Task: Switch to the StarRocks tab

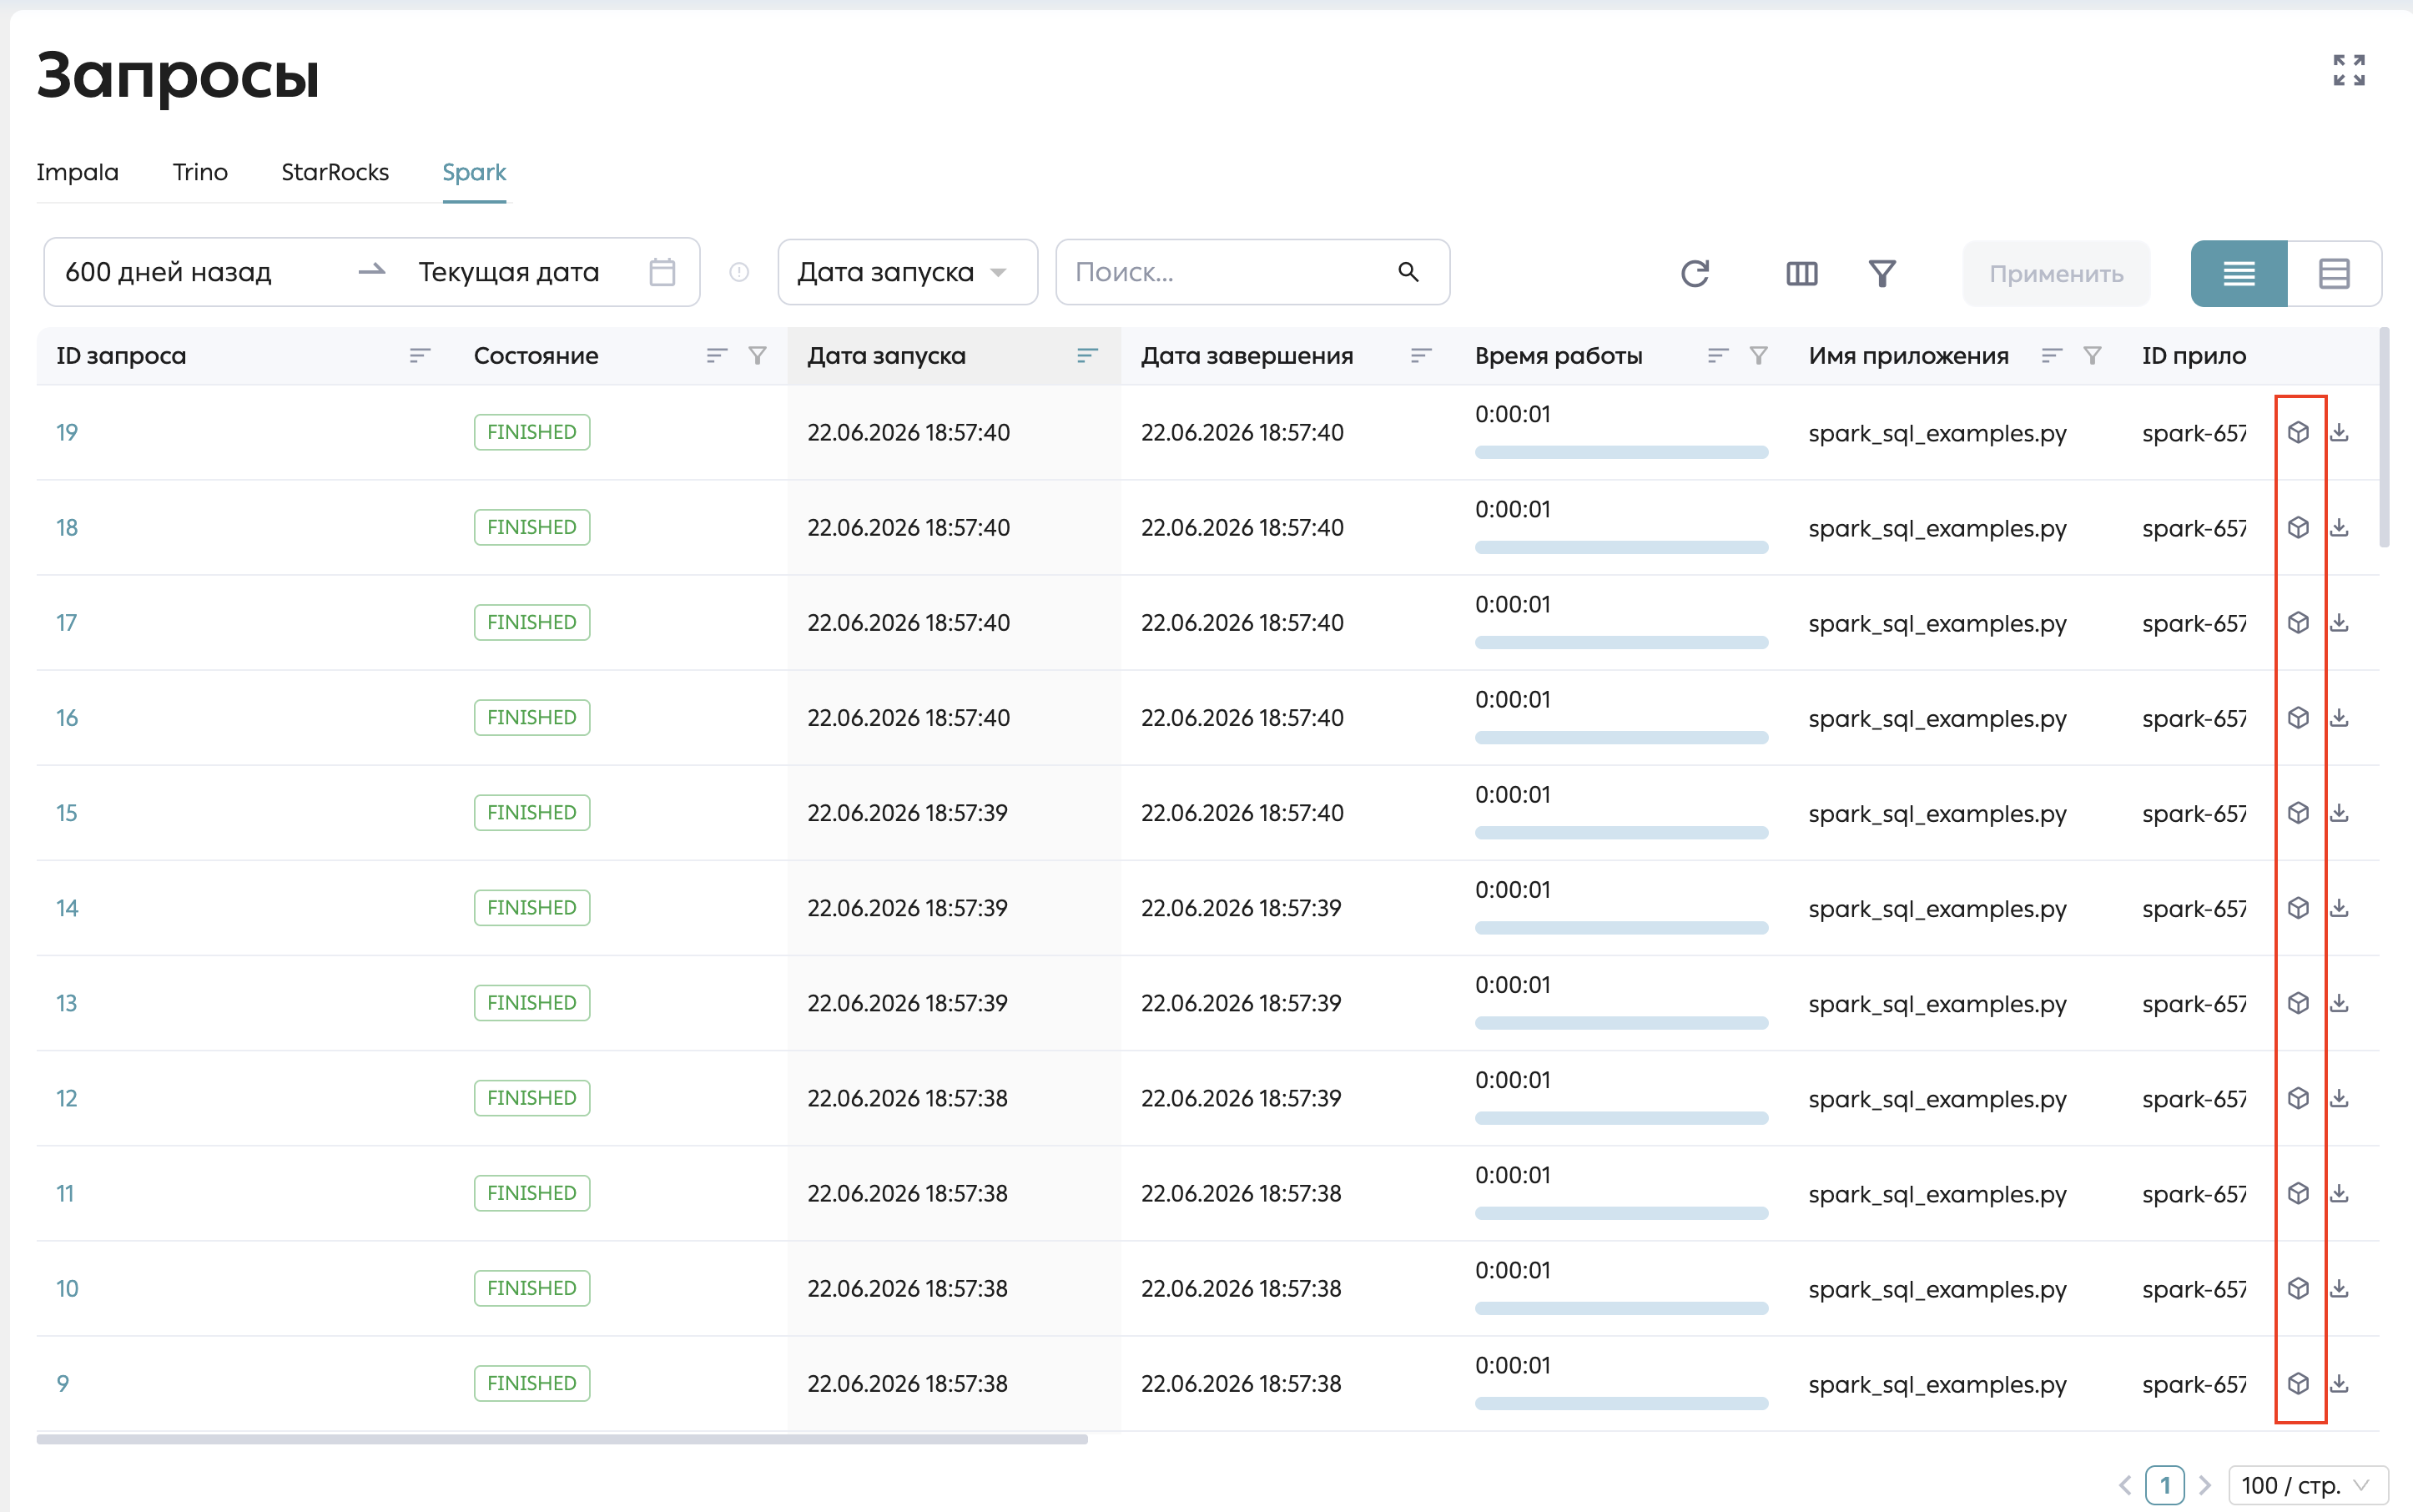Action: pos(335,172)
